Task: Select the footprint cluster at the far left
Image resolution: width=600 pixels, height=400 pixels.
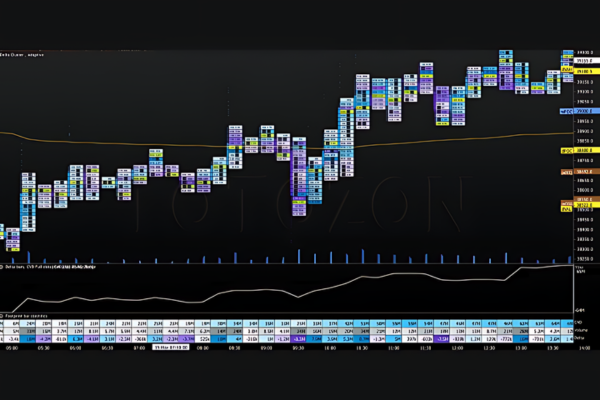Action: coord(10,236)
